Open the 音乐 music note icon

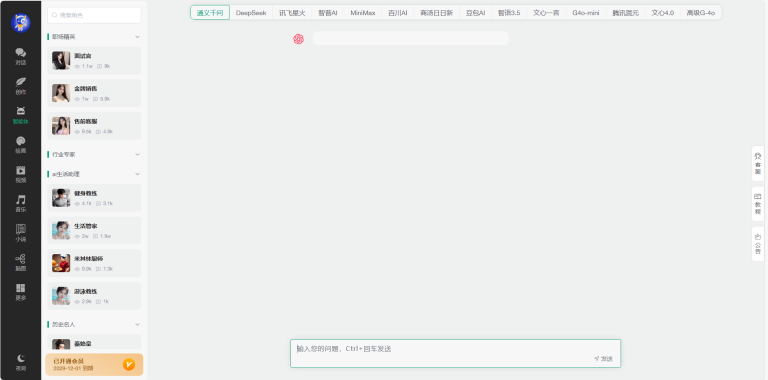pos(21,204)
